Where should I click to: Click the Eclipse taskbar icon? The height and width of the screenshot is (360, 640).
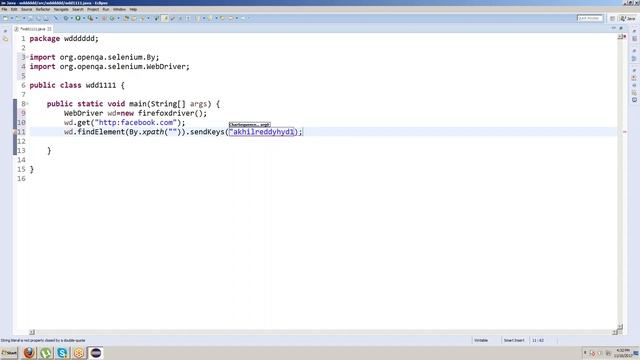pos(96,353)
